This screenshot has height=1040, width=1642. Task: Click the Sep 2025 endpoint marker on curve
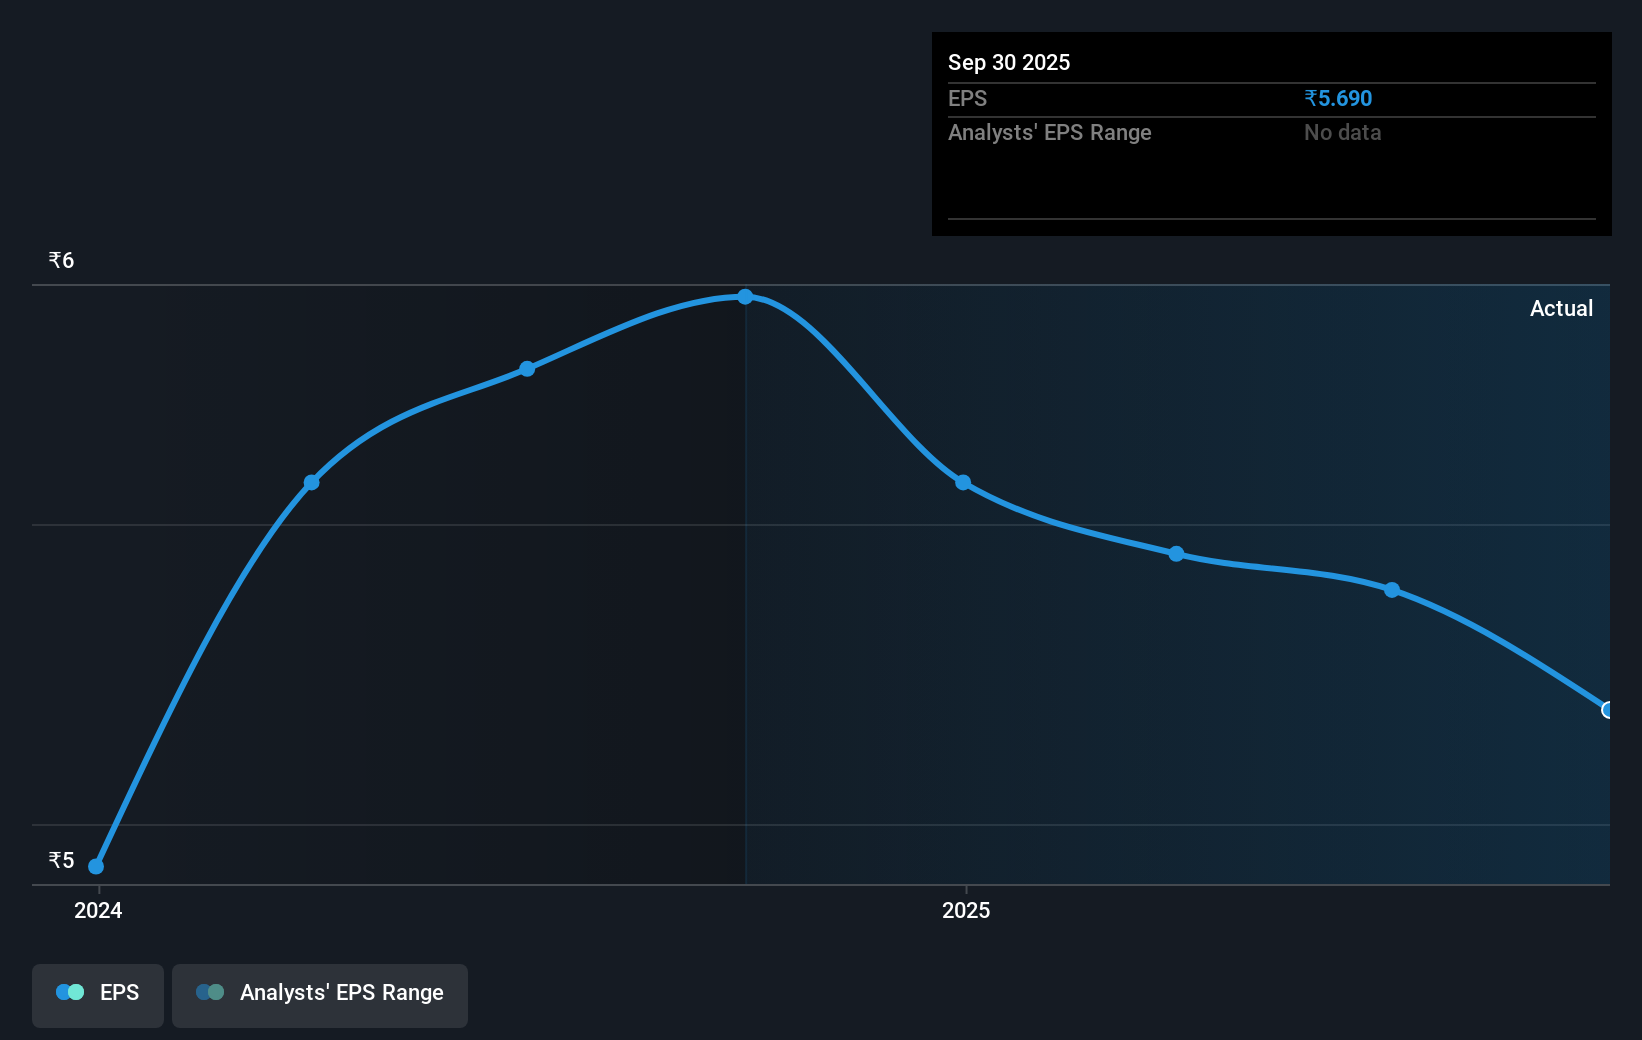point(1608,710)
